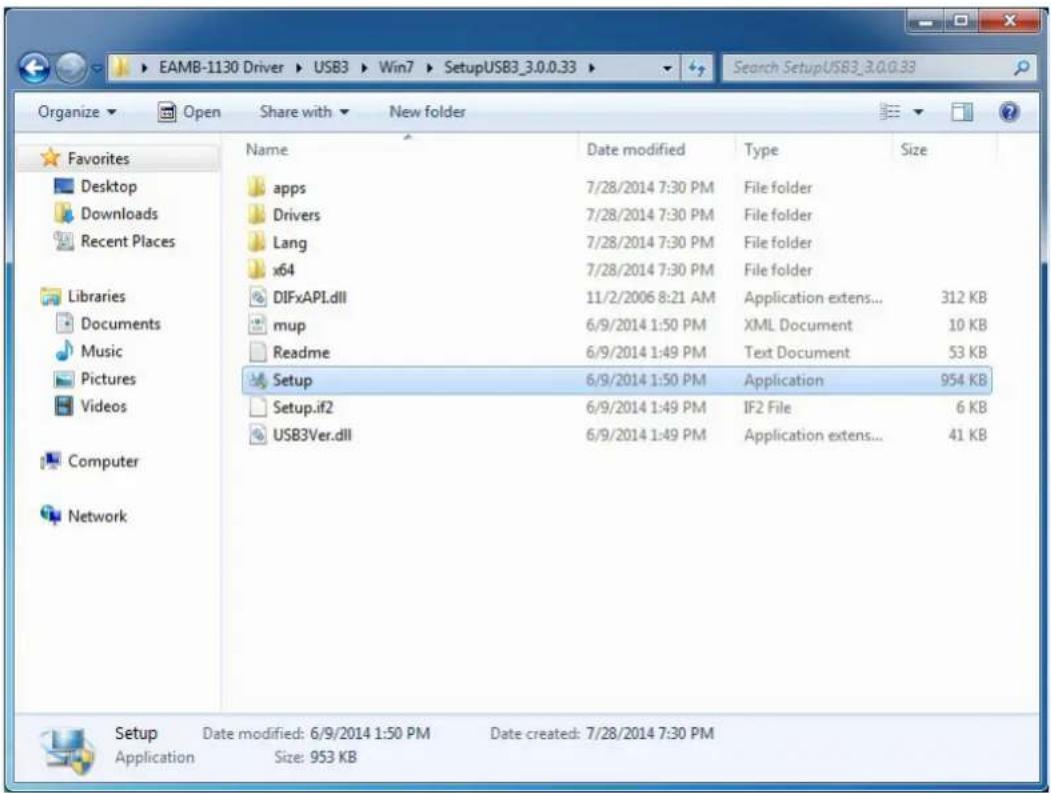This screenshot has width=1051, height=793.
Task: Click the mup XML document icon
Action: [x=257, y=324]
